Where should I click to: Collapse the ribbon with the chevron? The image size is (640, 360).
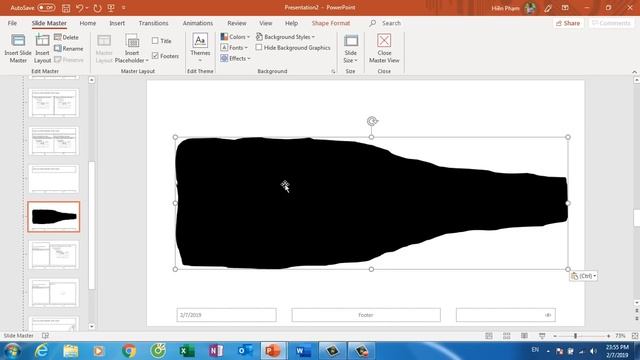point(634,72)
